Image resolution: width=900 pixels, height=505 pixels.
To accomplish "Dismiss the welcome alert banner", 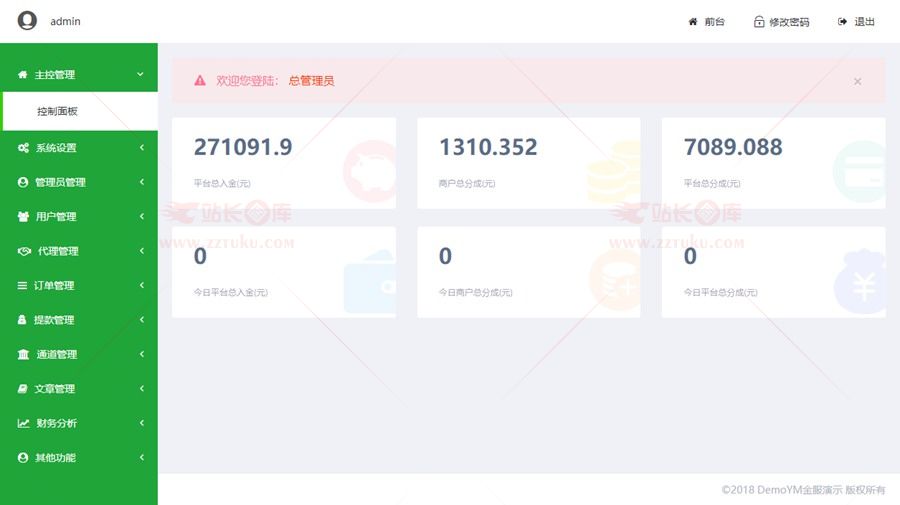I will [x=857, y=81].
